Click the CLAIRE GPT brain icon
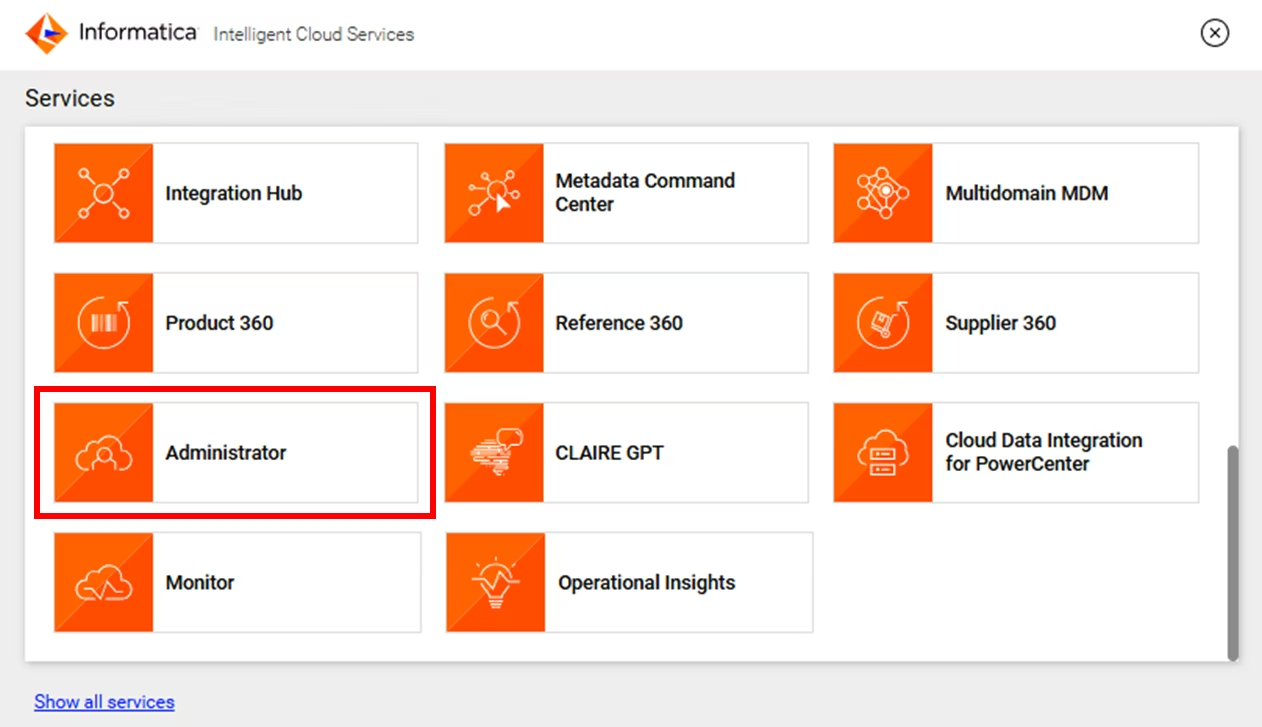 [x=494, y=453]
